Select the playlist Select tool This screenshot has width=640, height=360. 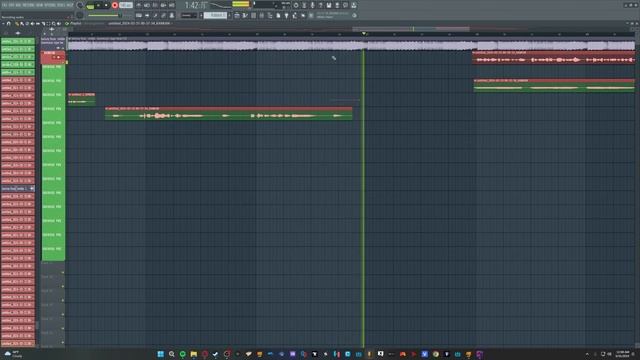pyautogui.click(x=49, y=23)
